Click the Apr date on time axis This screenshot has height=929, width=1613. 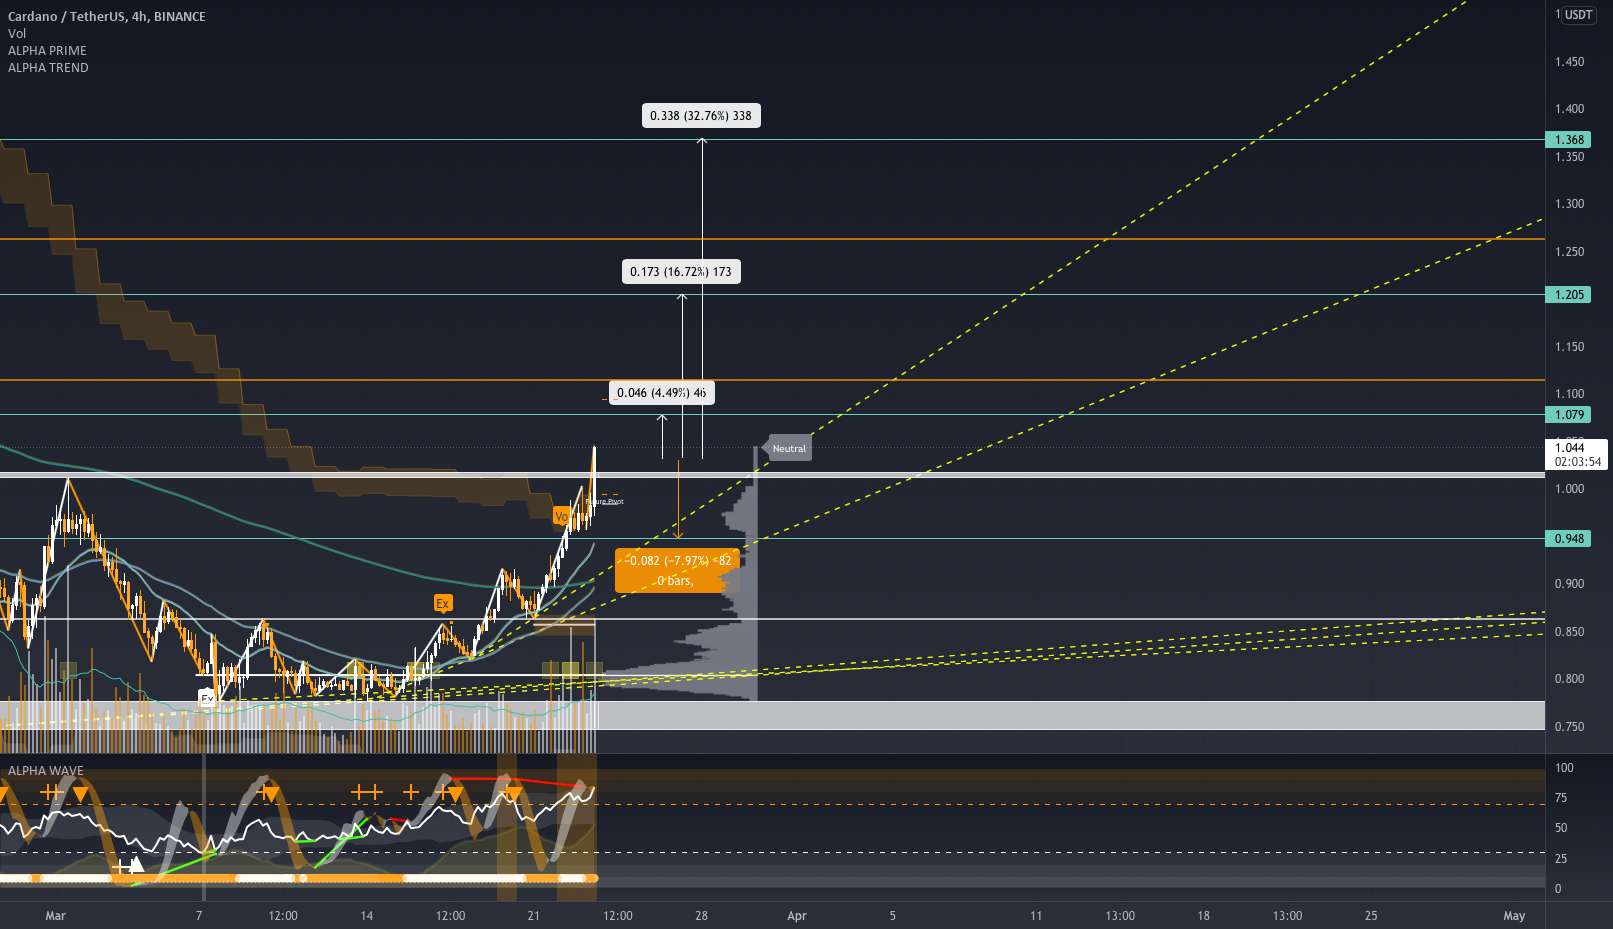tap(797, 916)
